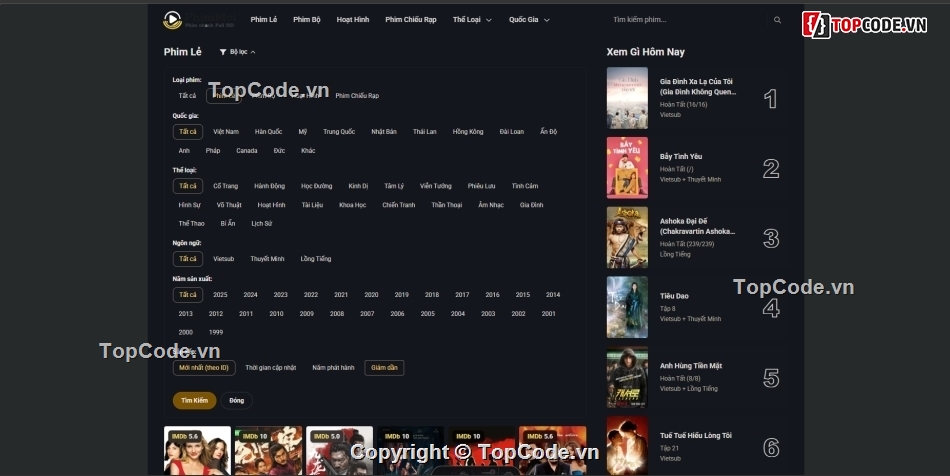950x476 pixels.
Task: Click the Tìm Kiếm button
Action: [194, 400]
